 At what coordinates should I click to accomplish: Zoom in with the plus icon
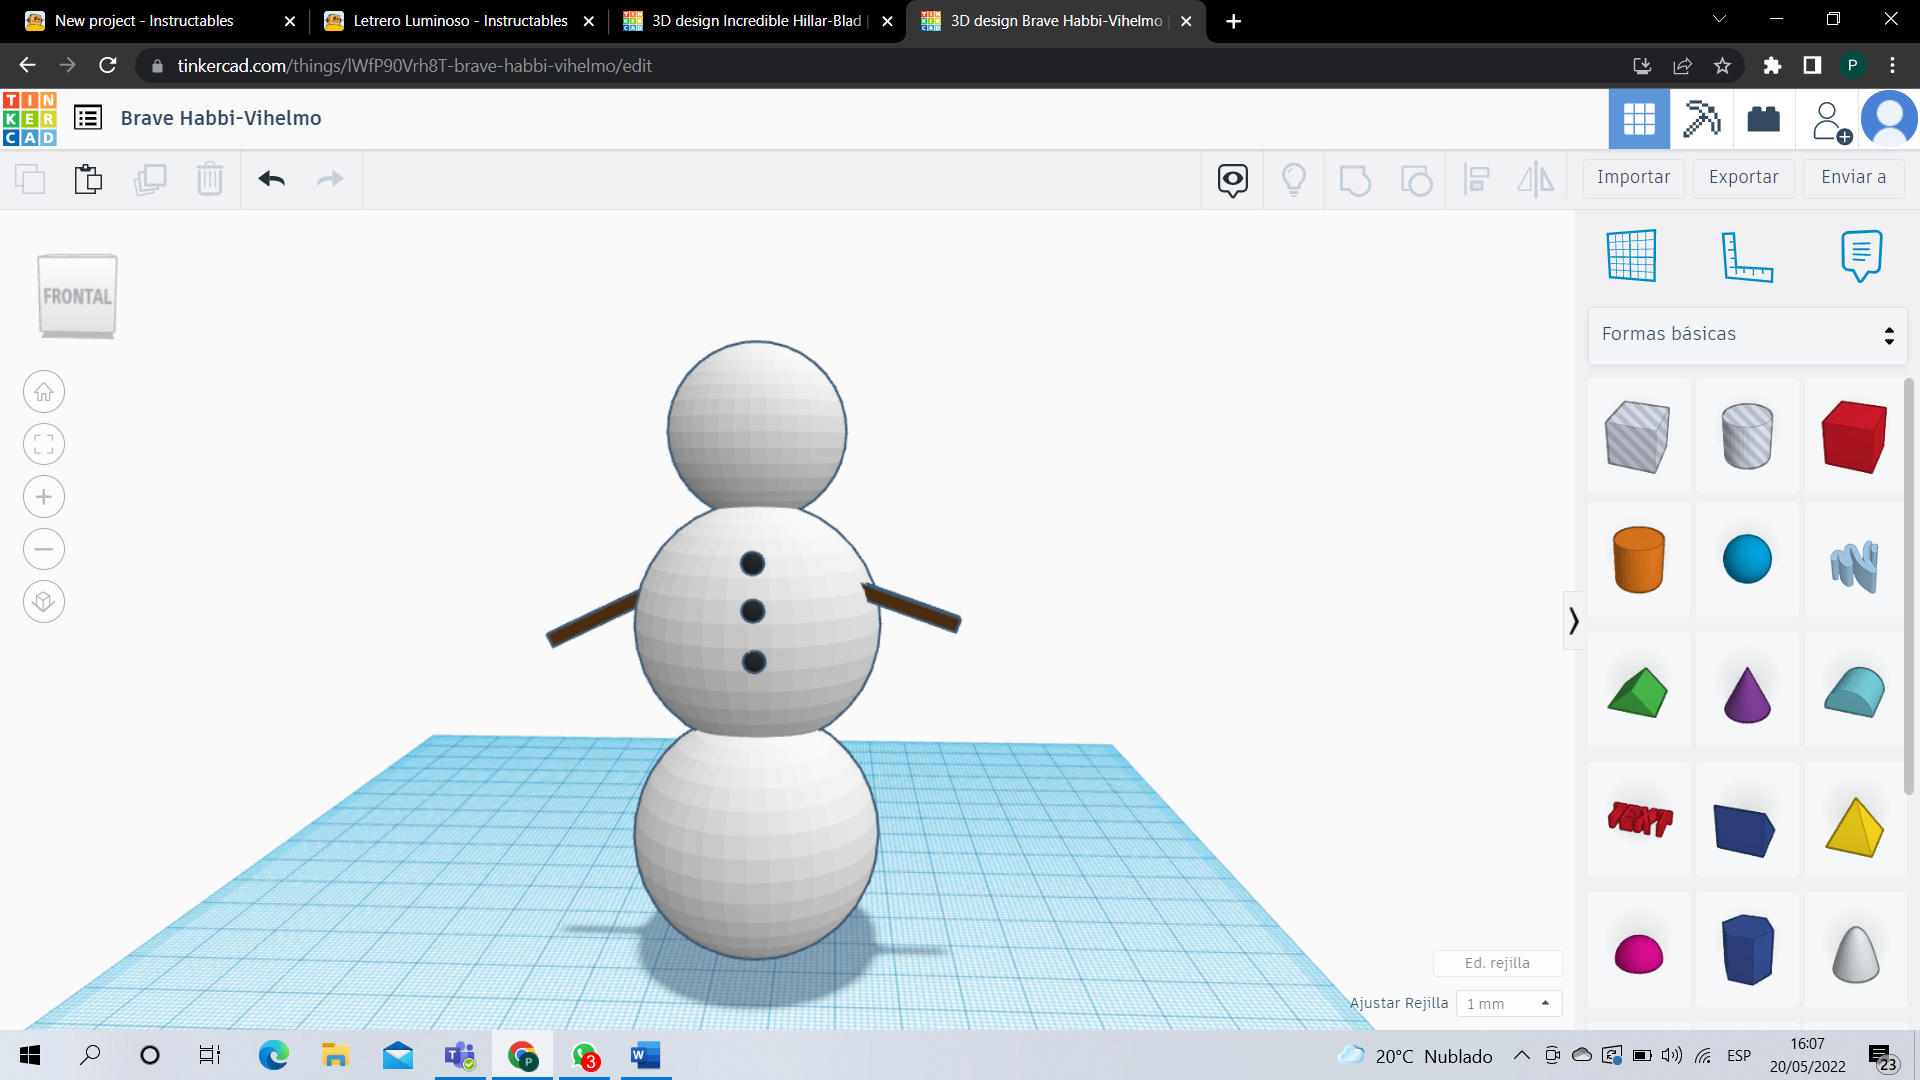(x=44, y=497)
